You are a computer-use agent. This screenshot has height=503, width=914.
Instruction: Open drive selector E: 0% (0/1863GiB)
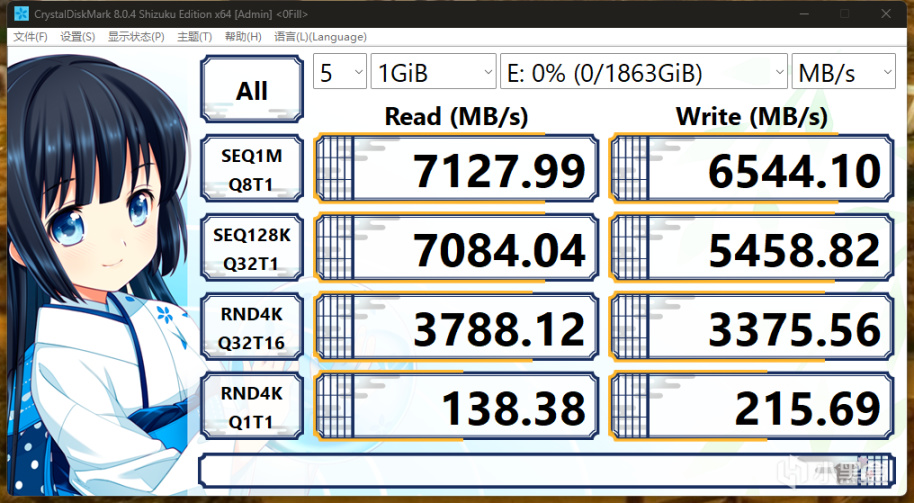pyautogui.click(x=644, y=72)
